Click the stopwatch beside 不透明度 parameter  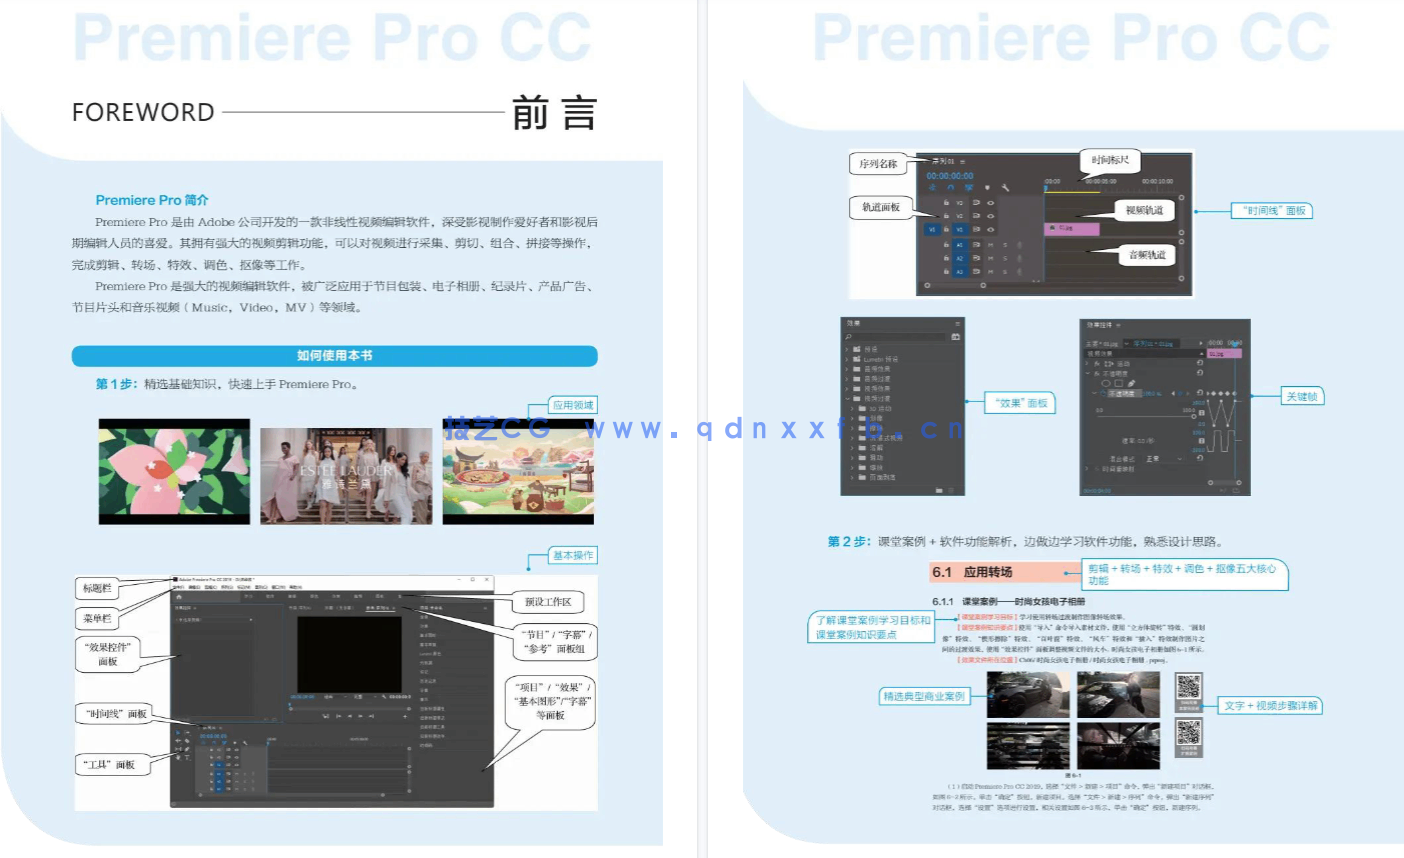tap(1102, 393)
